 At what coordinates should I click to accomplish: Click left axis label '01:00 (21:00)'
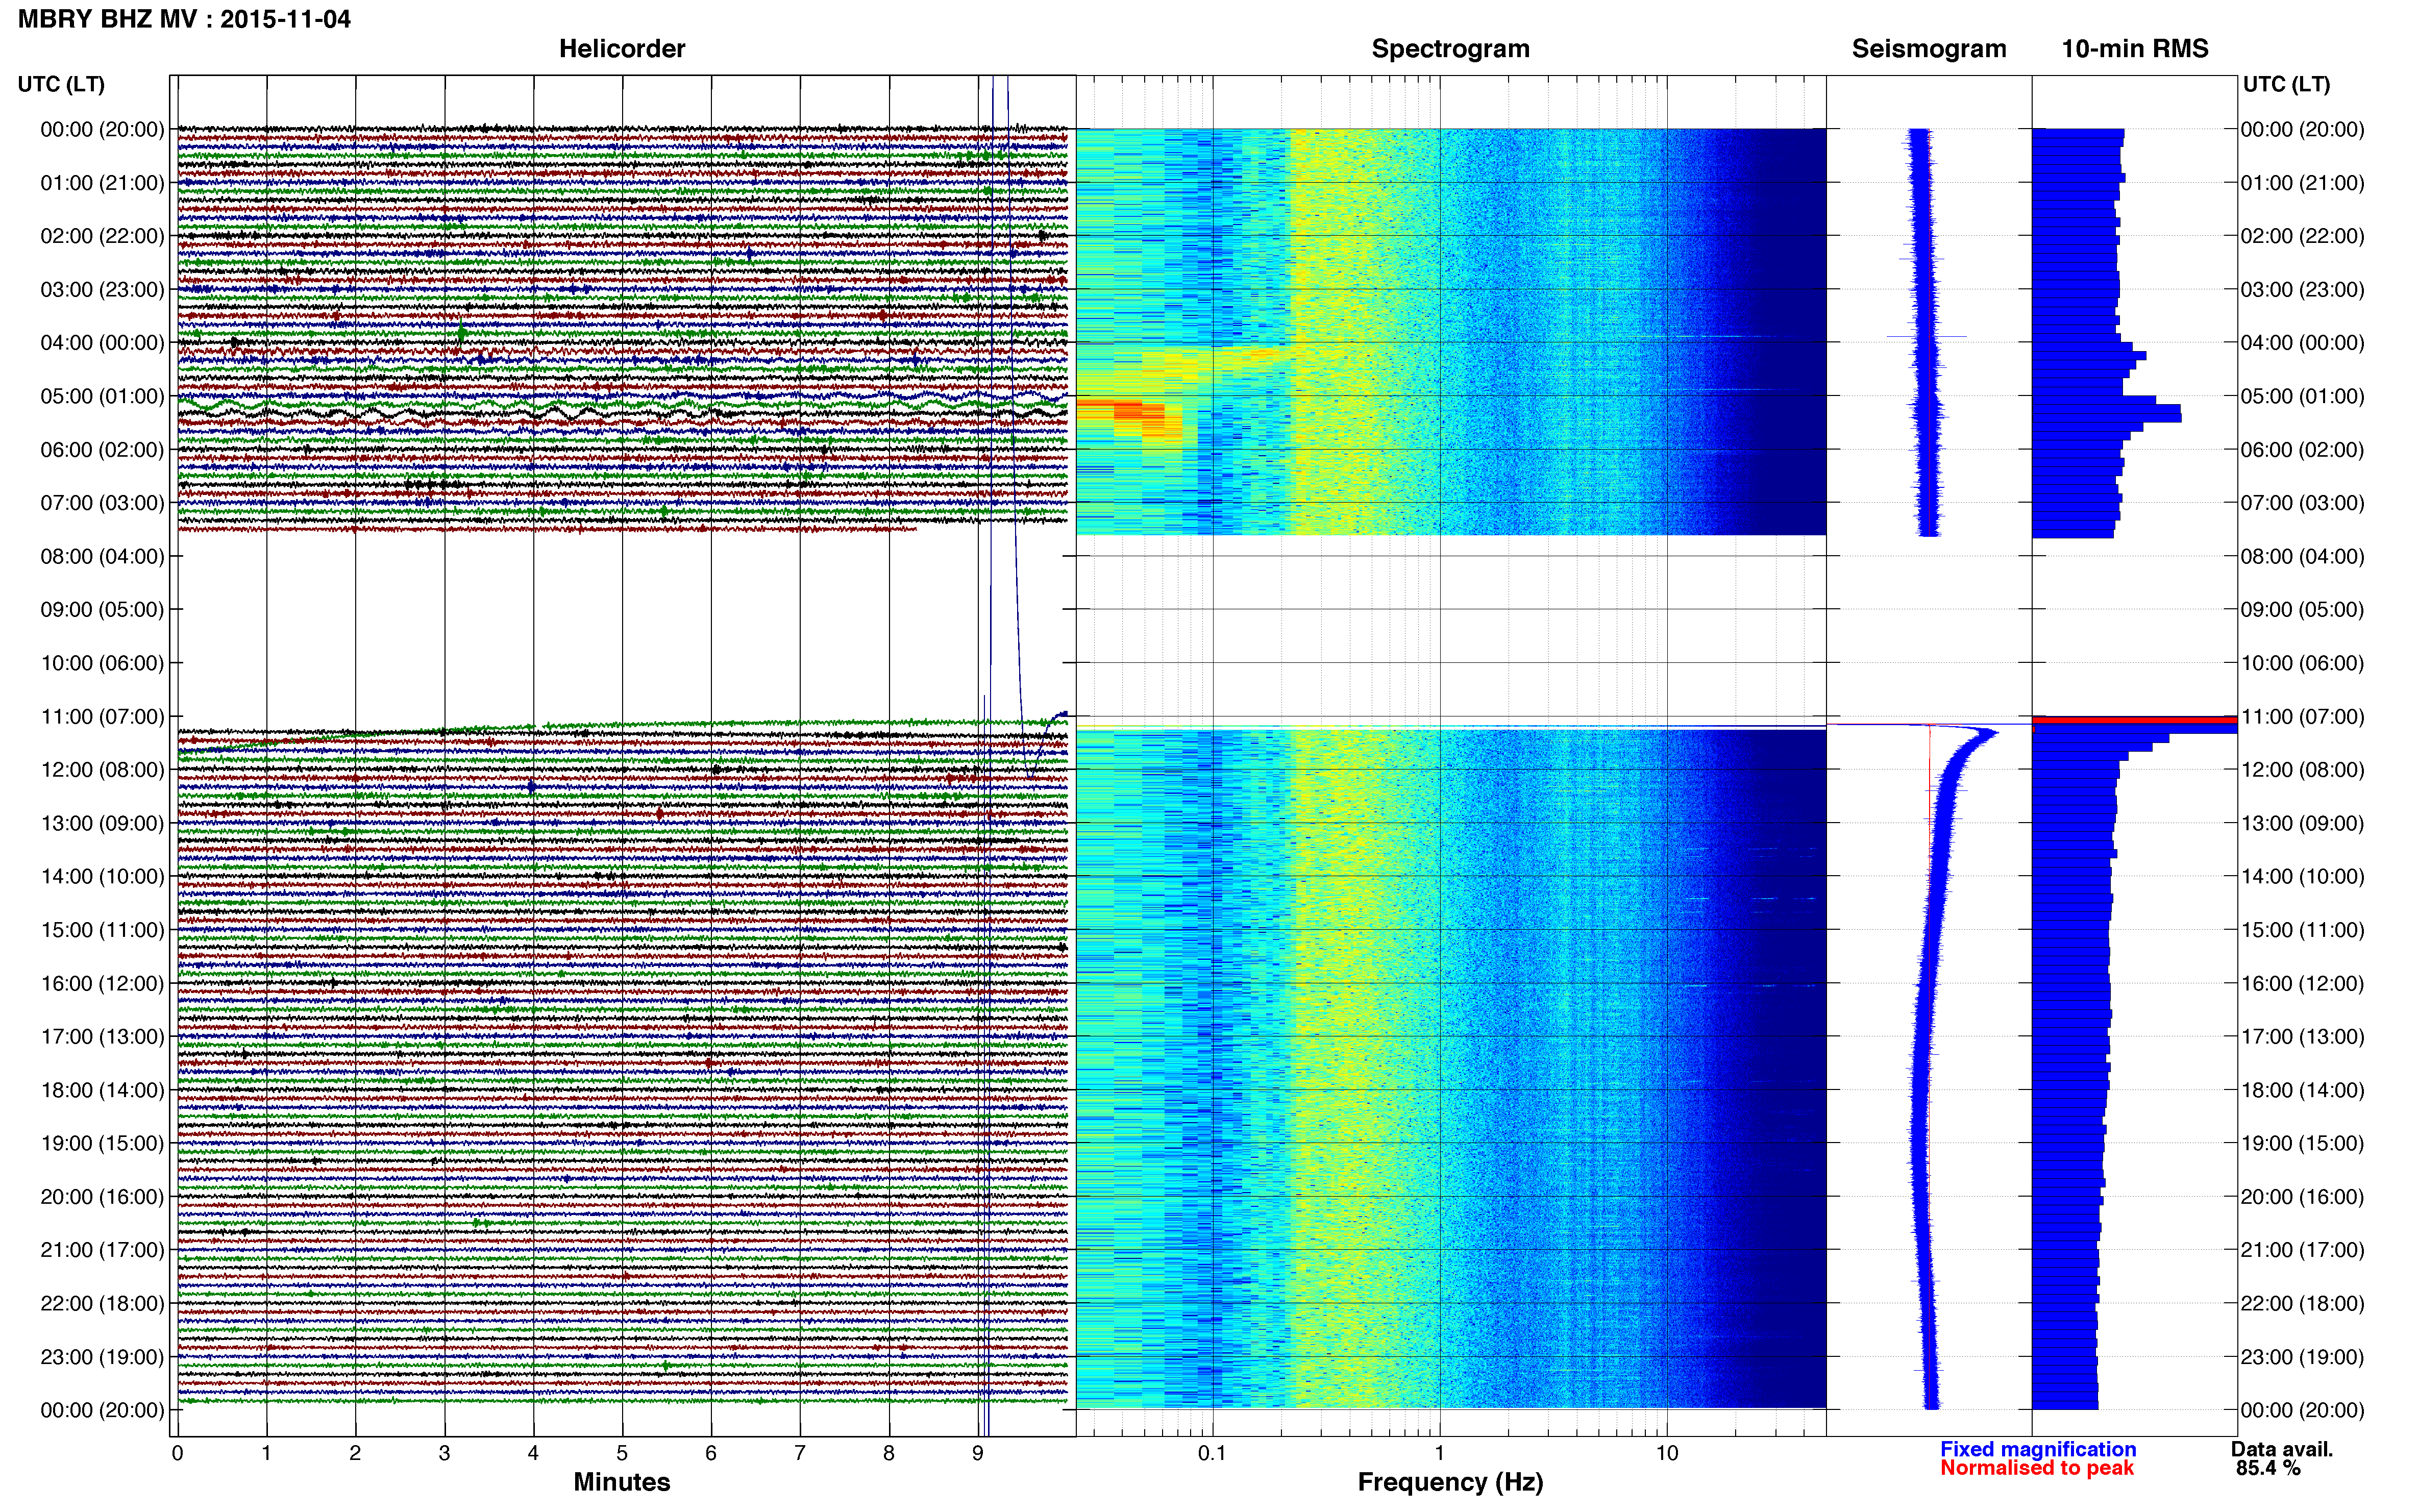(102, 183)
